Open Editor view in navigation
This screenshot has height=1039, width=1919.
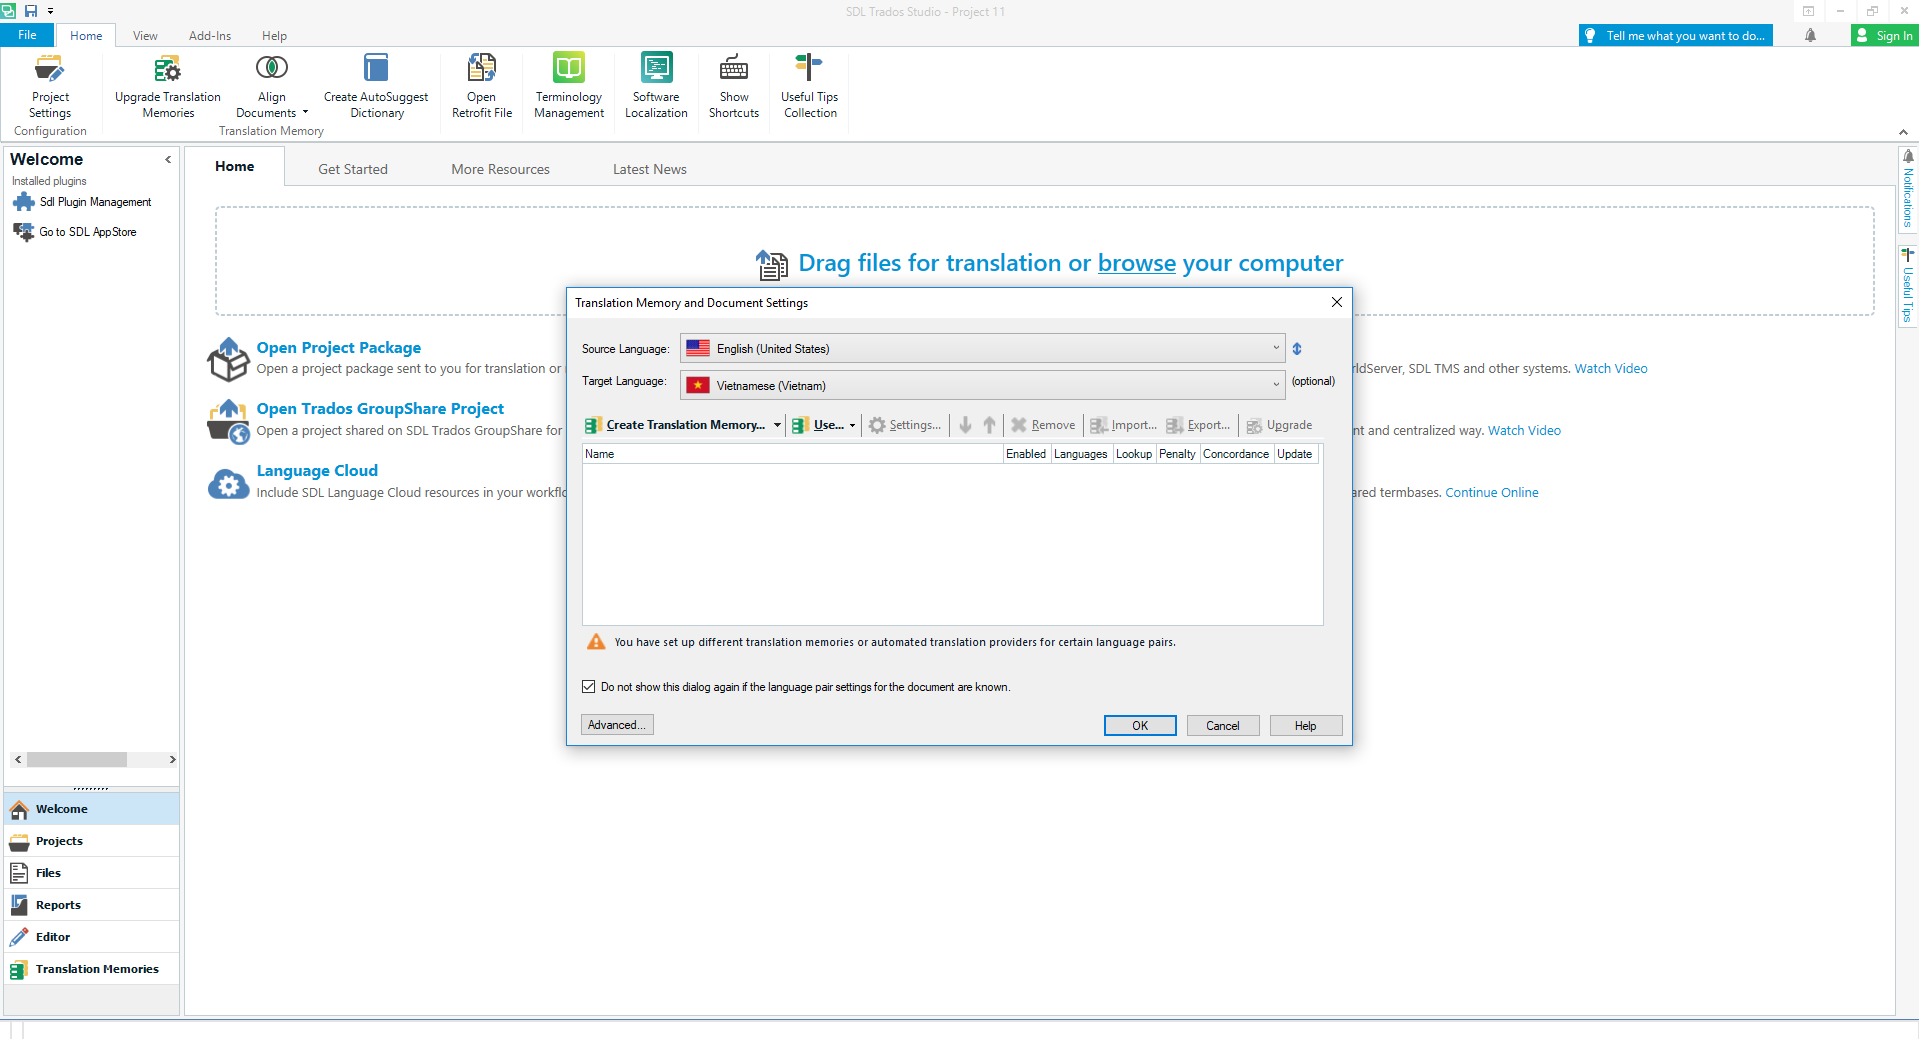coord(91,937)
